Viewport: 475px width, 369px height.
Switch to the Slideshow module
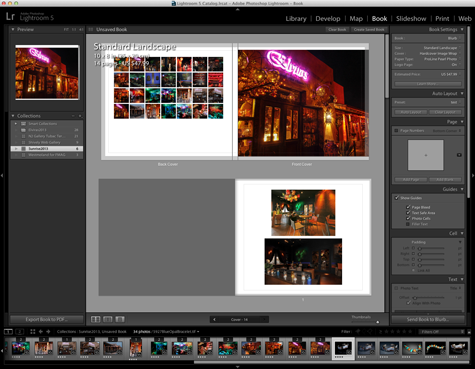tap(411, 19)
